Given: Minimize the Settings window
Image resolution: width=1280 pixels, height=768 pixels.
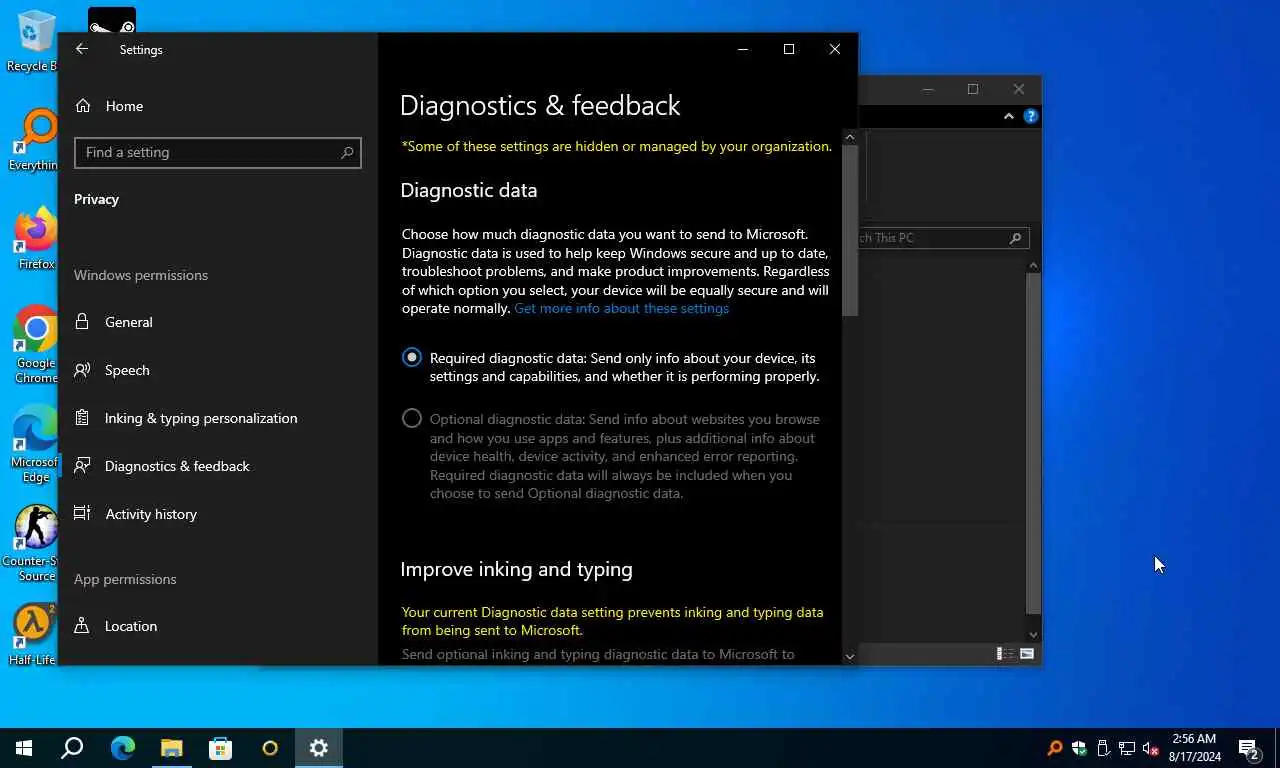Looking at the screenshot, I should [x=743, y=49].
